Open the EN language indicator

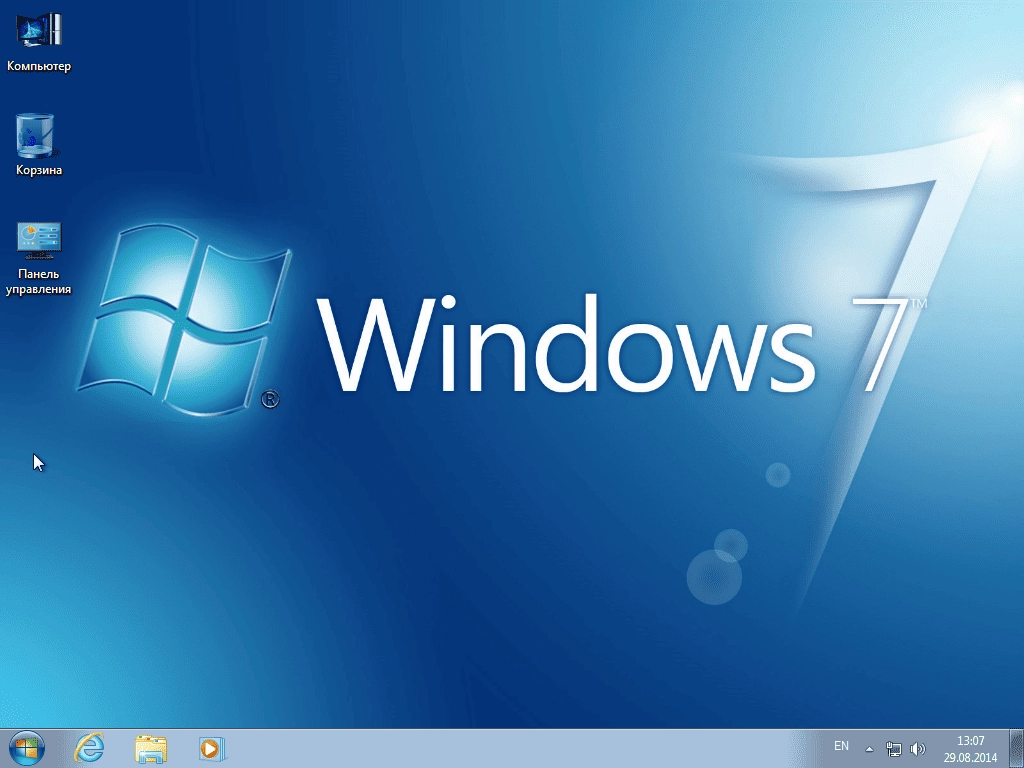pyautogui.click(x=841, y=746)
